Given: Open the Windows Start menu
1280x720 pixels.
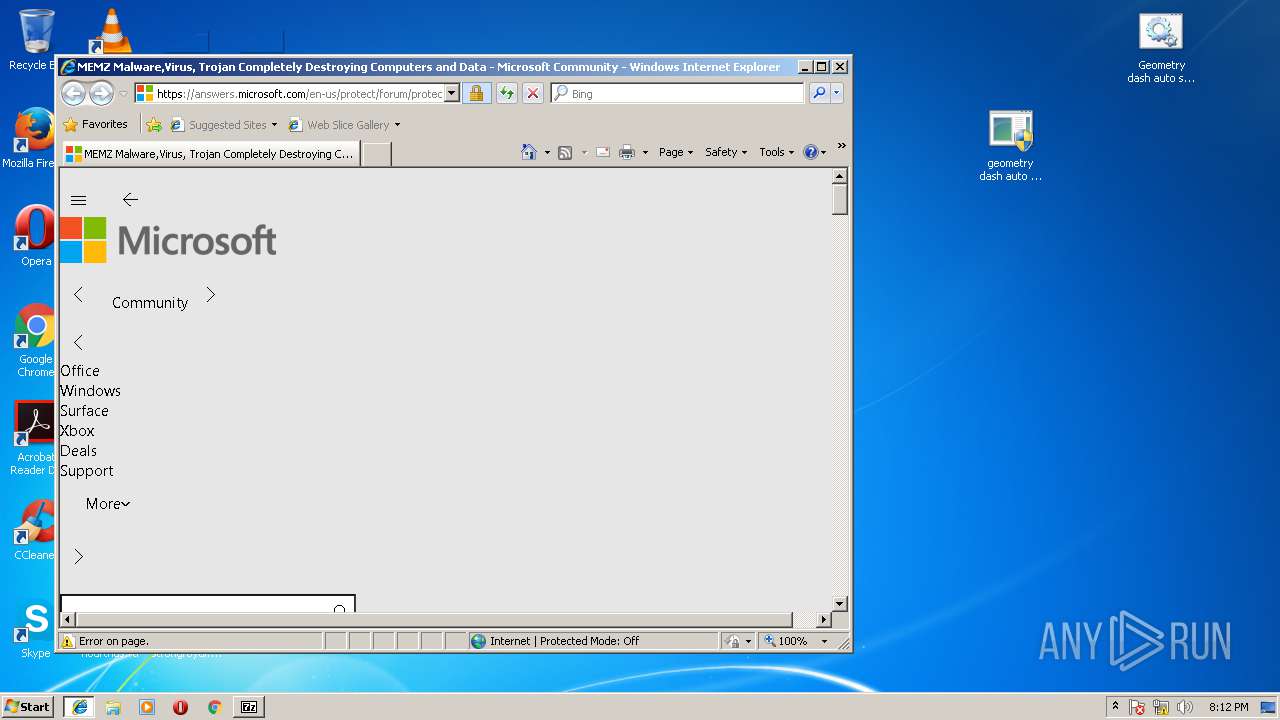Looking at the screenshot, I should coord(28,707).
